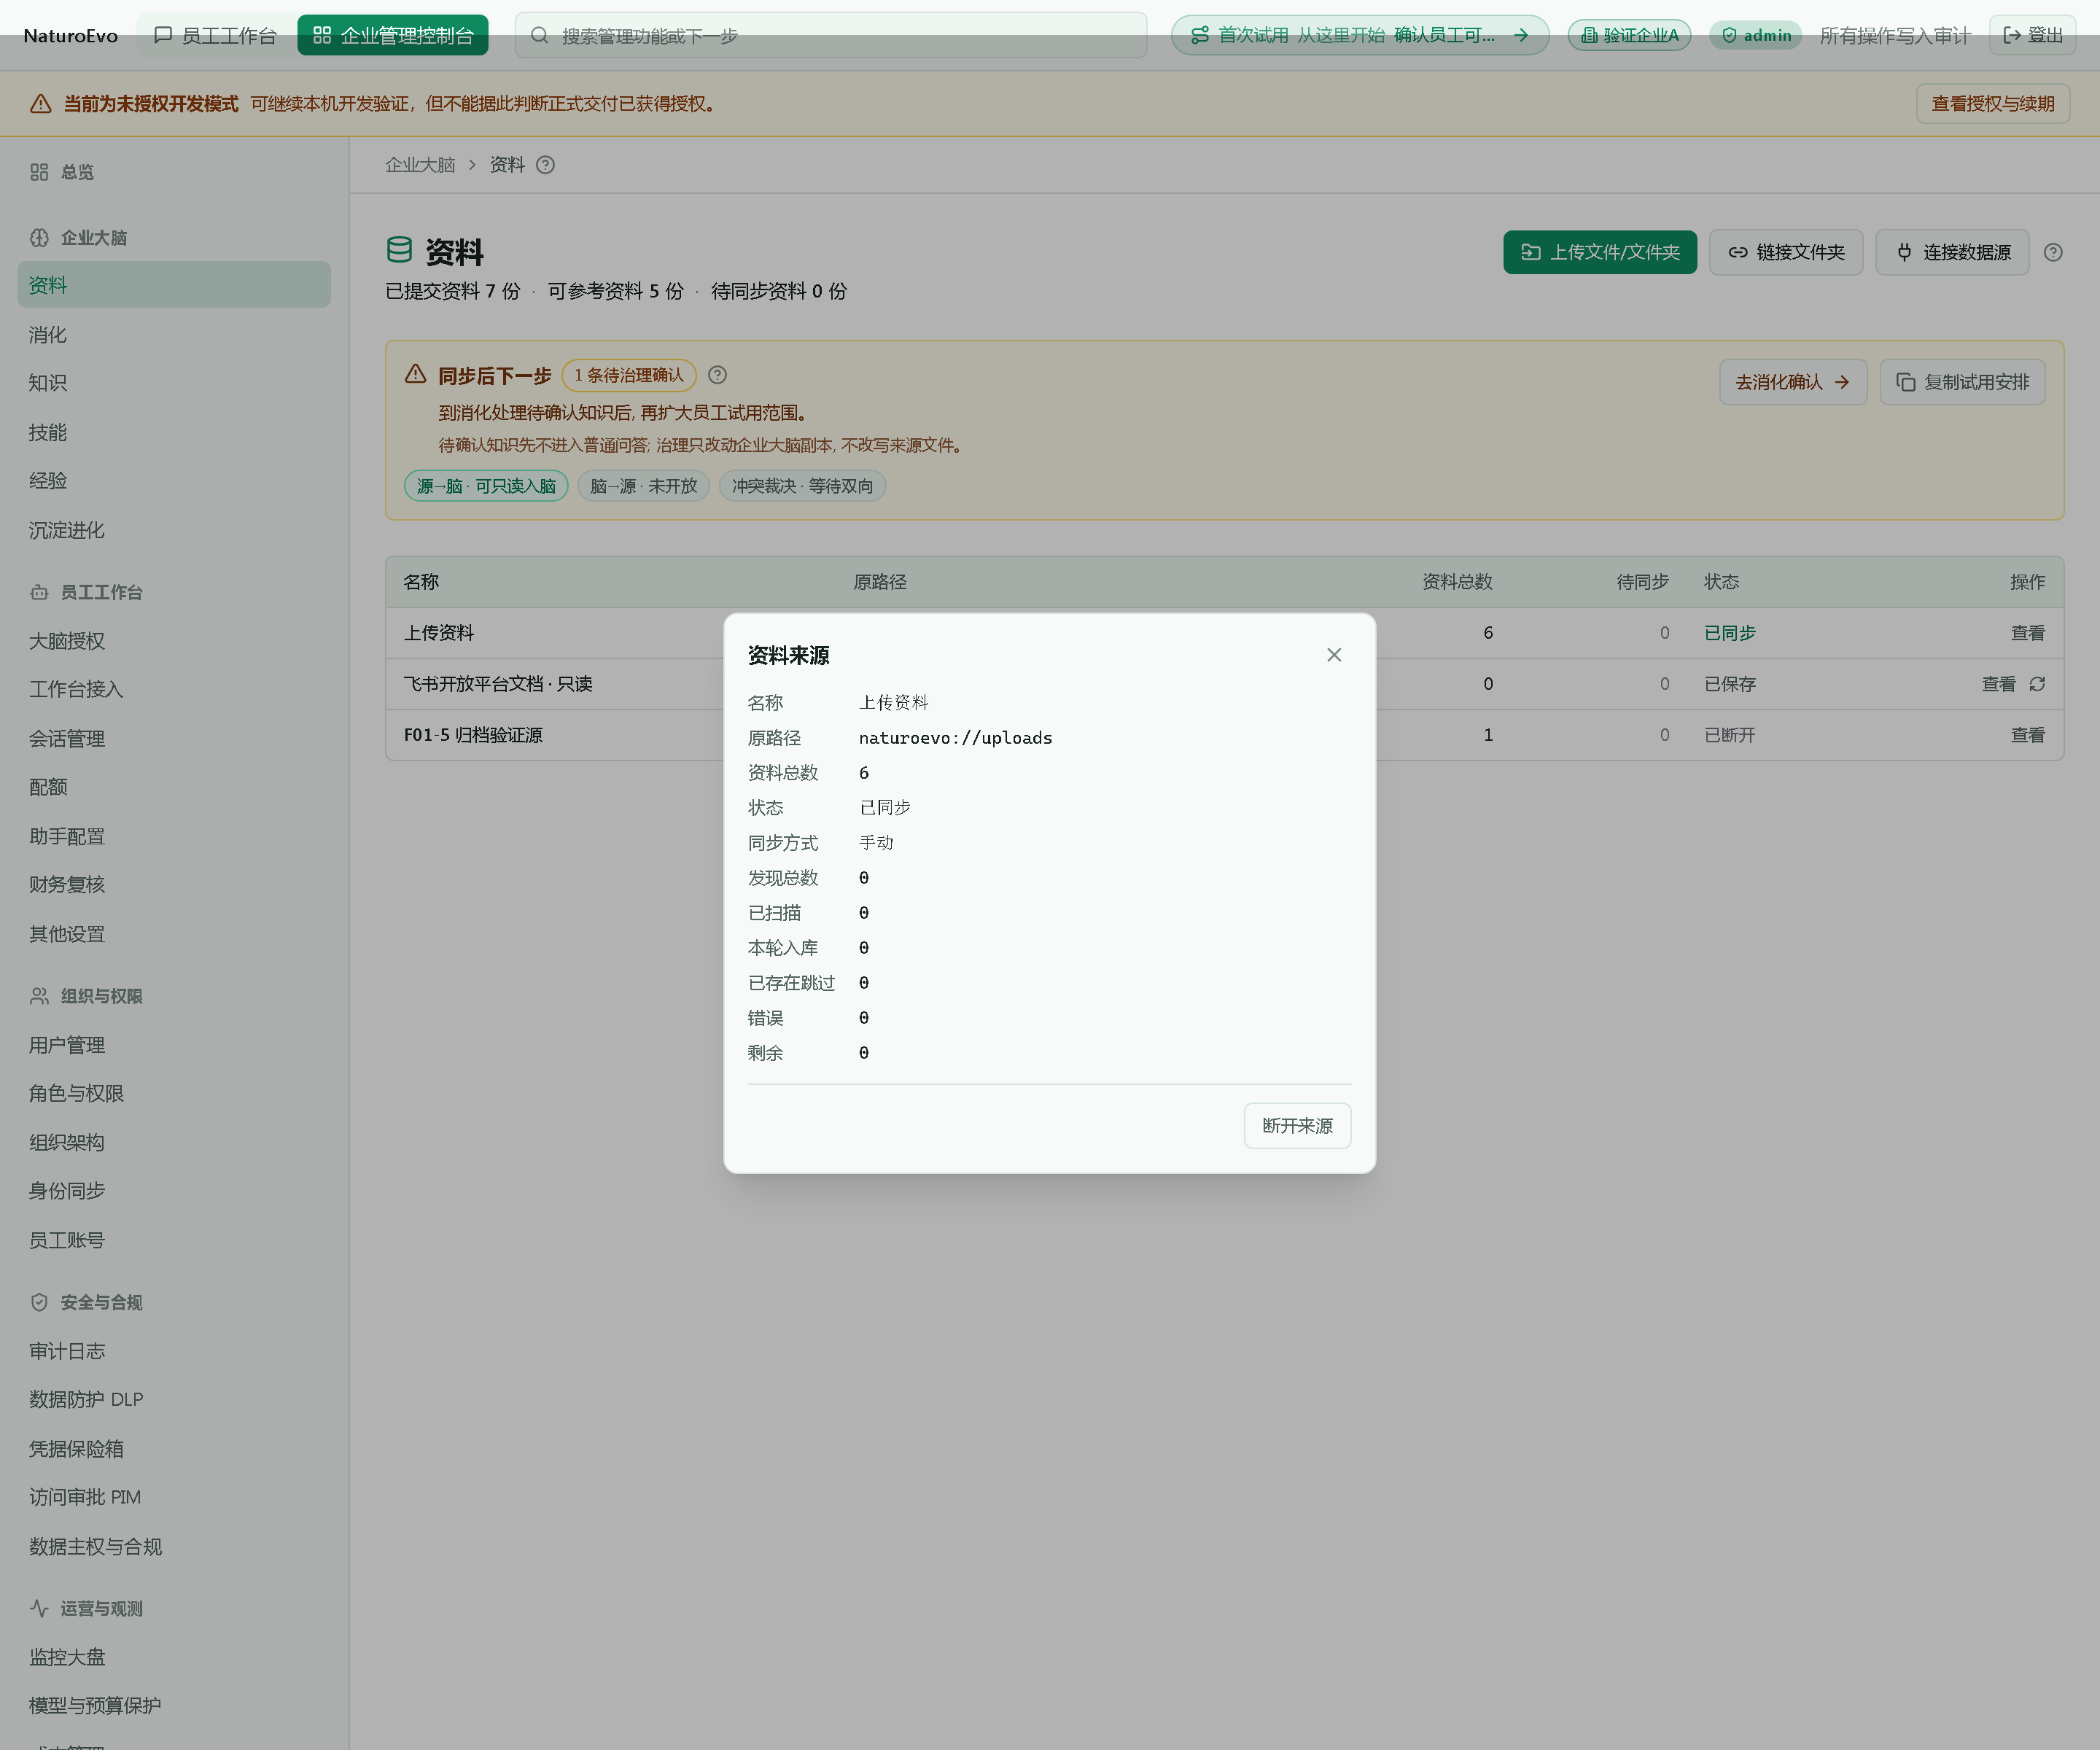Screen dimensions: 2100x1750
Task: Open 总览 in the sidebar
Action: coord(174,172)
